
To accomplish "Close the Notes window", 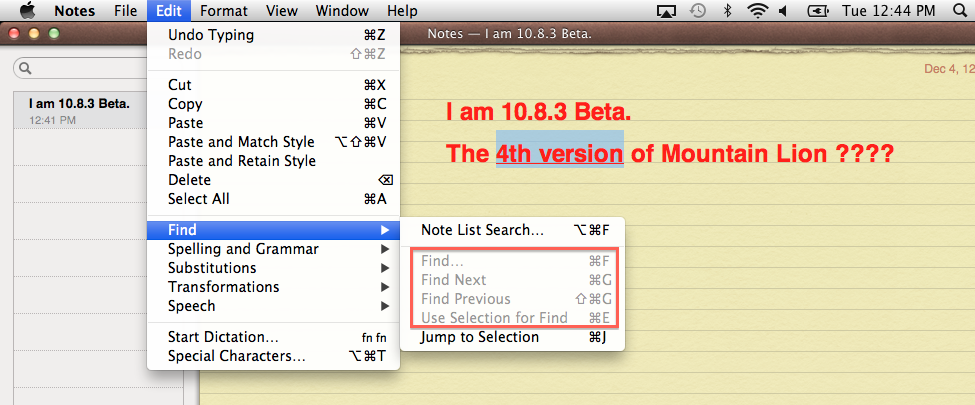I will 14,34.
